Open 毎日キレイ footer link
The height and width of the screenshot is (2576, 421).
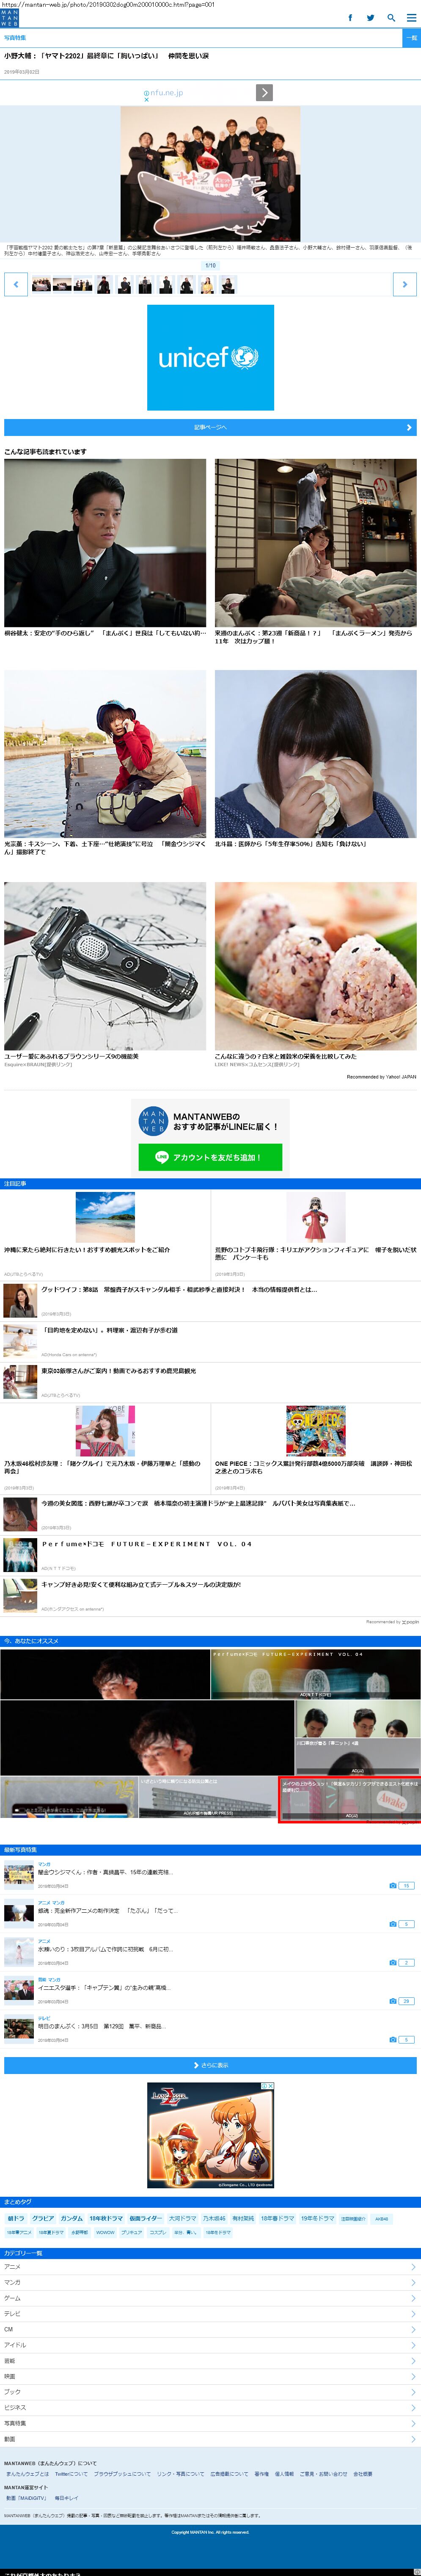tap(66, 2498)
